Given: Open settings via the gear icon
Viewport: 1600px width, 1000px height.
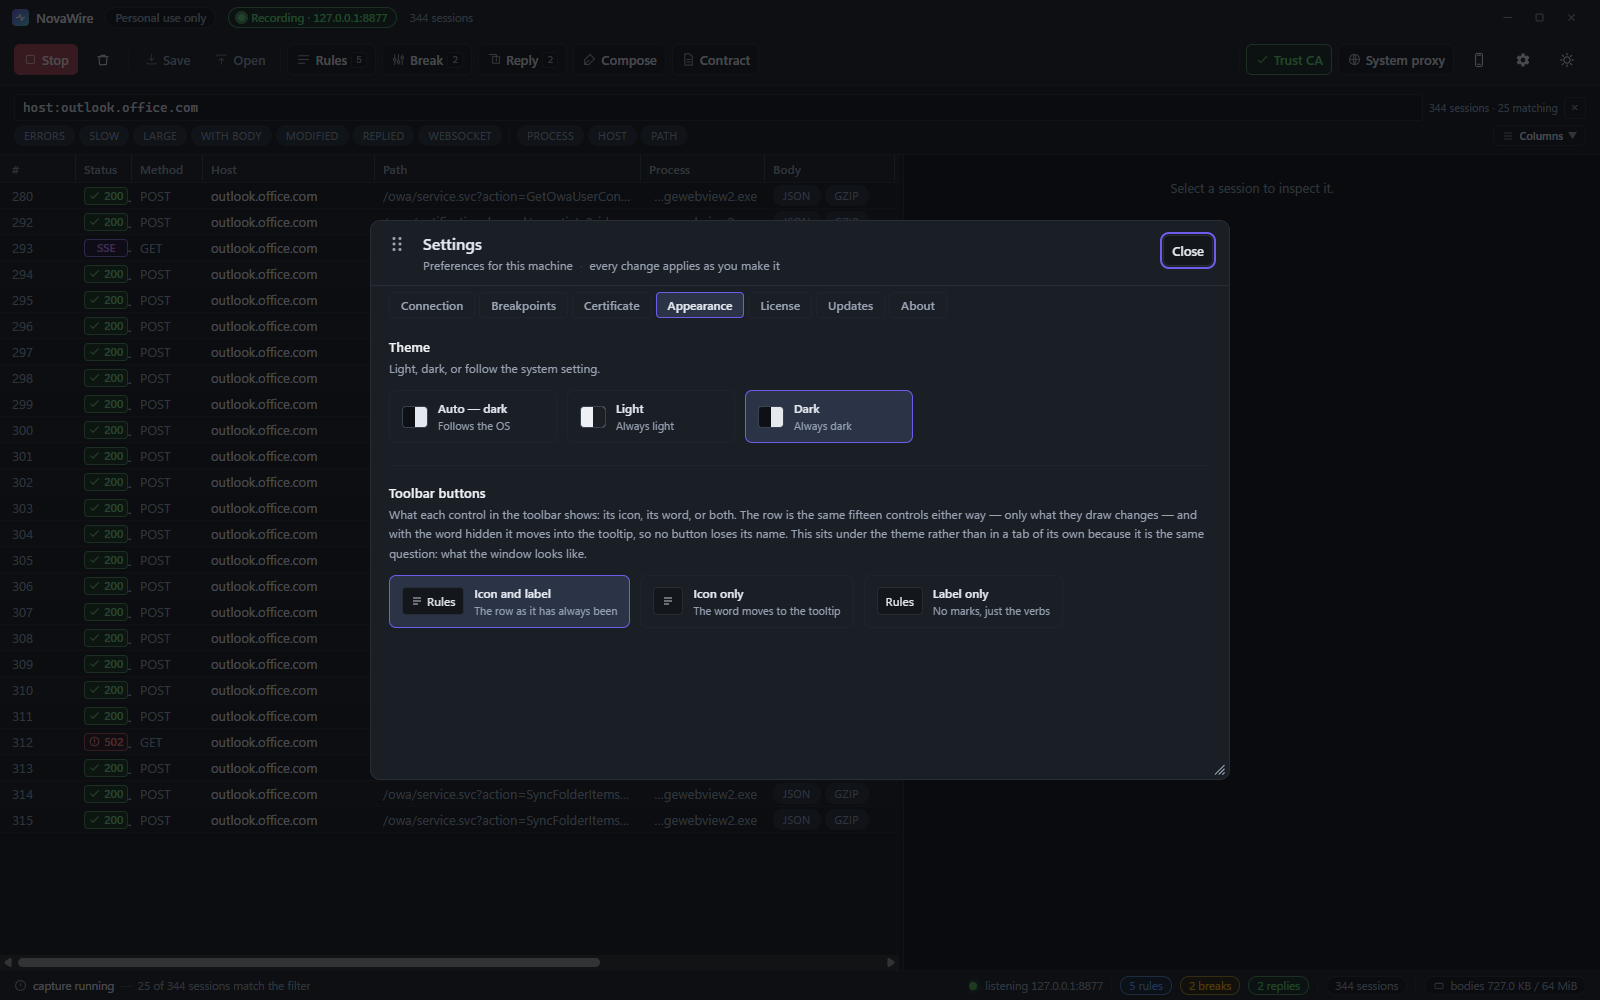Looking at the screenshot, I should click(1523, 60).
